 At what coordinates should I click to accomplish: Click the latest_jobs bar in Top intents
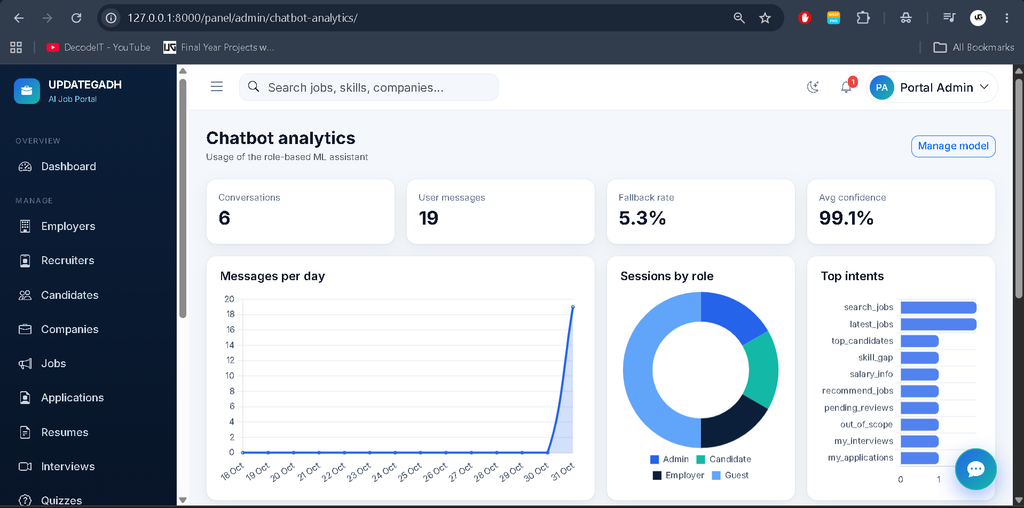click(x=938, y=325)
